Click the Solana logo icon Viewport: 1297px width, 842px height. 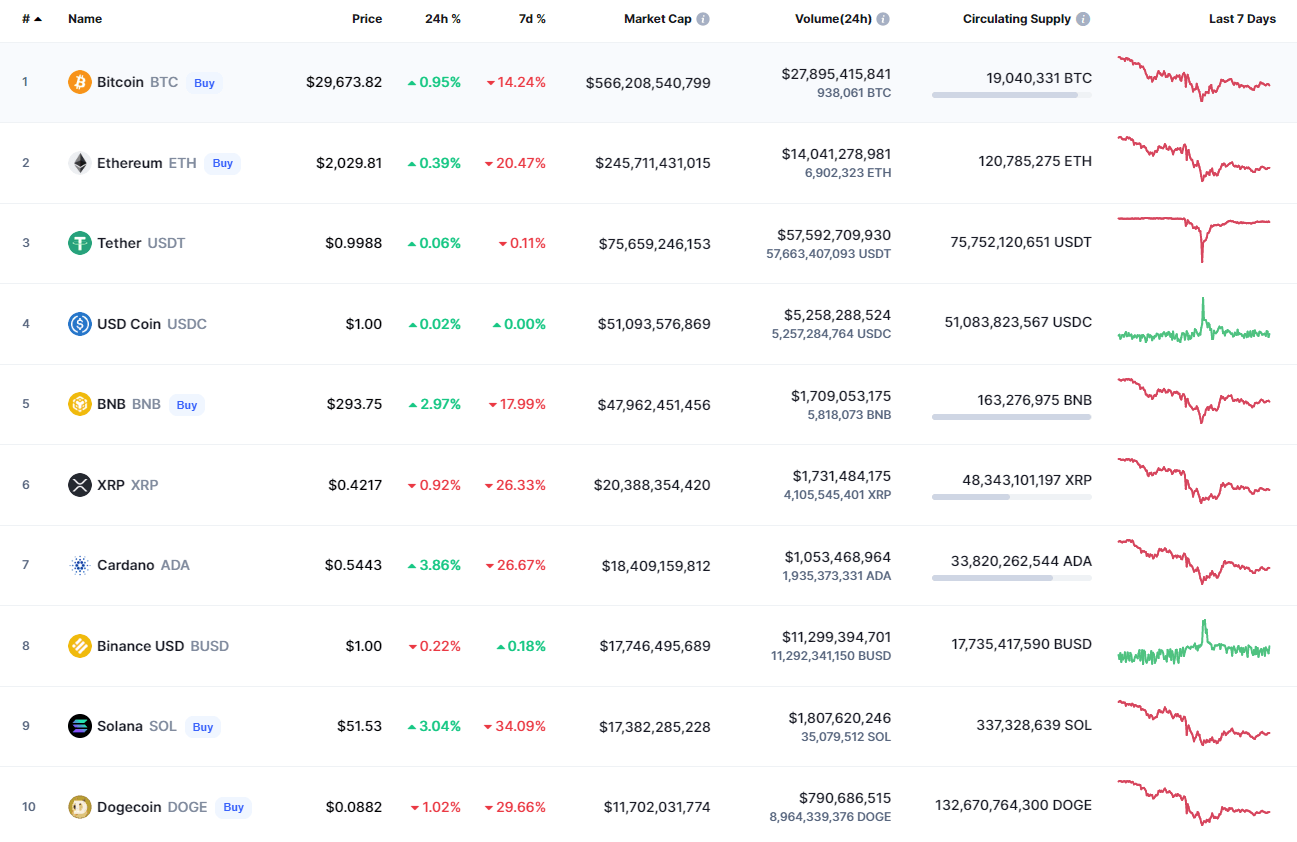tap(80, 726)
